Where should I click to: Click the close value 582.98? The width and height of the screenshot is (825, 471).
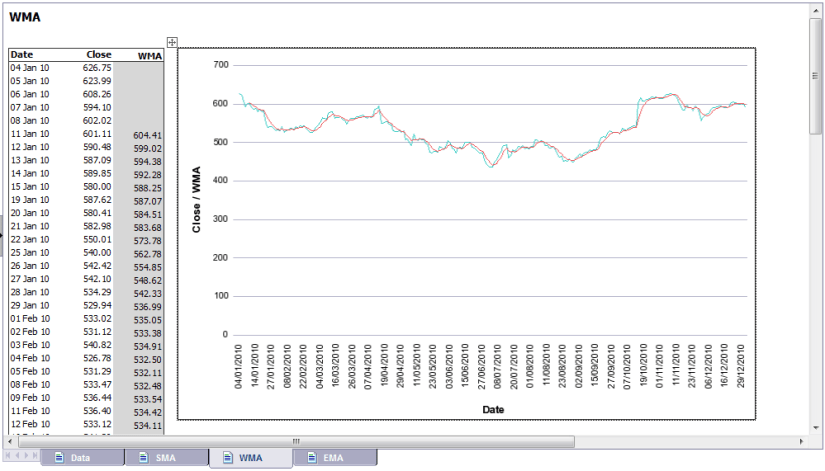coord(97,226)
